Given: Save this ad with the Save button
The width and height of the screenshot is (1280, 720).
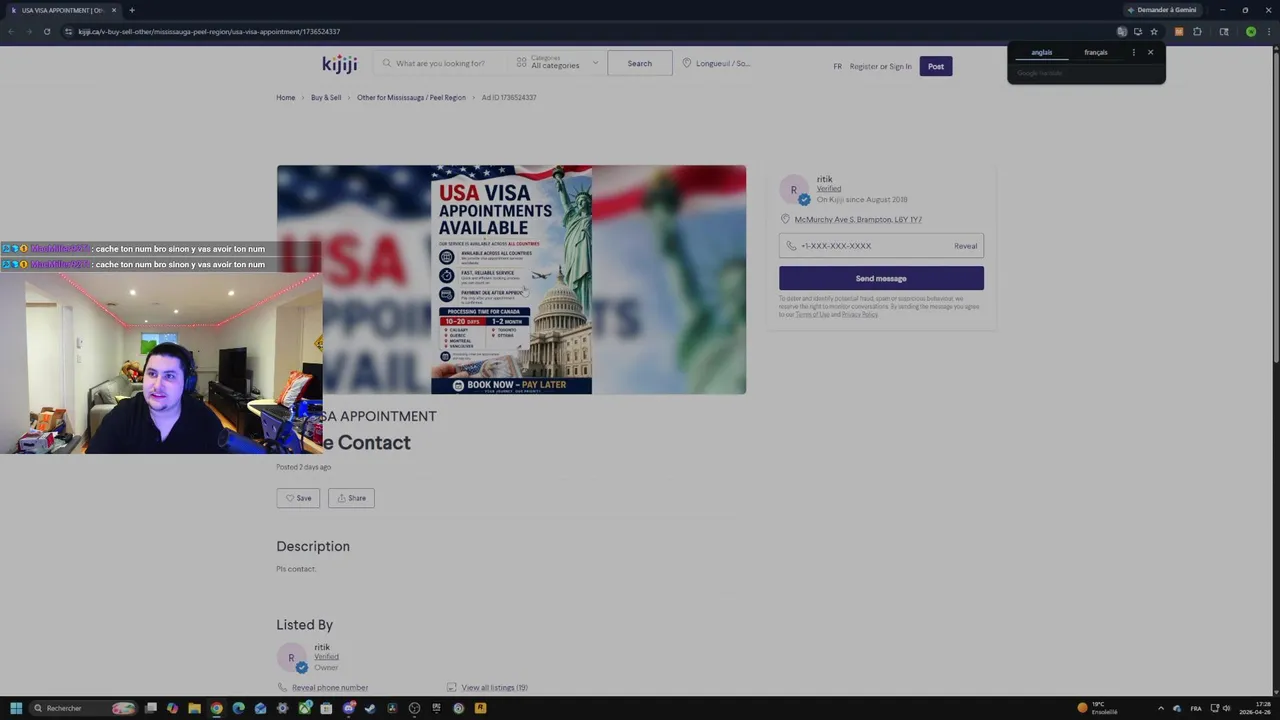Looking at the screenshot, I should (x=298, y=498).
